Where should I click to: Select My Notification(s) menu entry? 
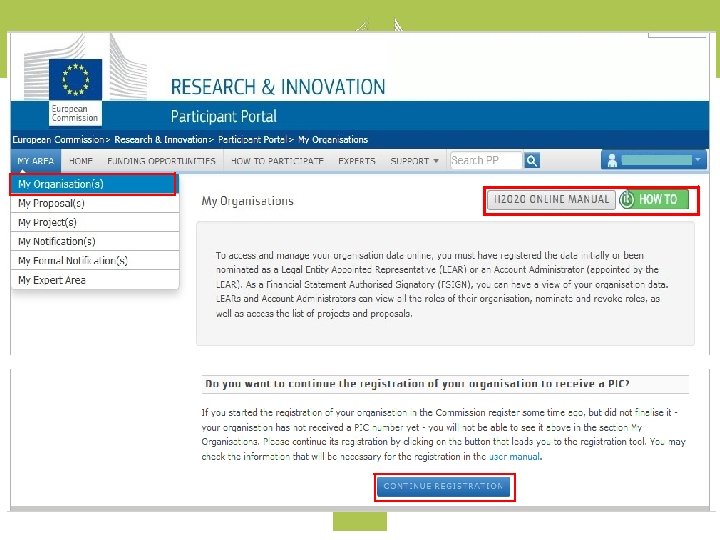[95, 242]
